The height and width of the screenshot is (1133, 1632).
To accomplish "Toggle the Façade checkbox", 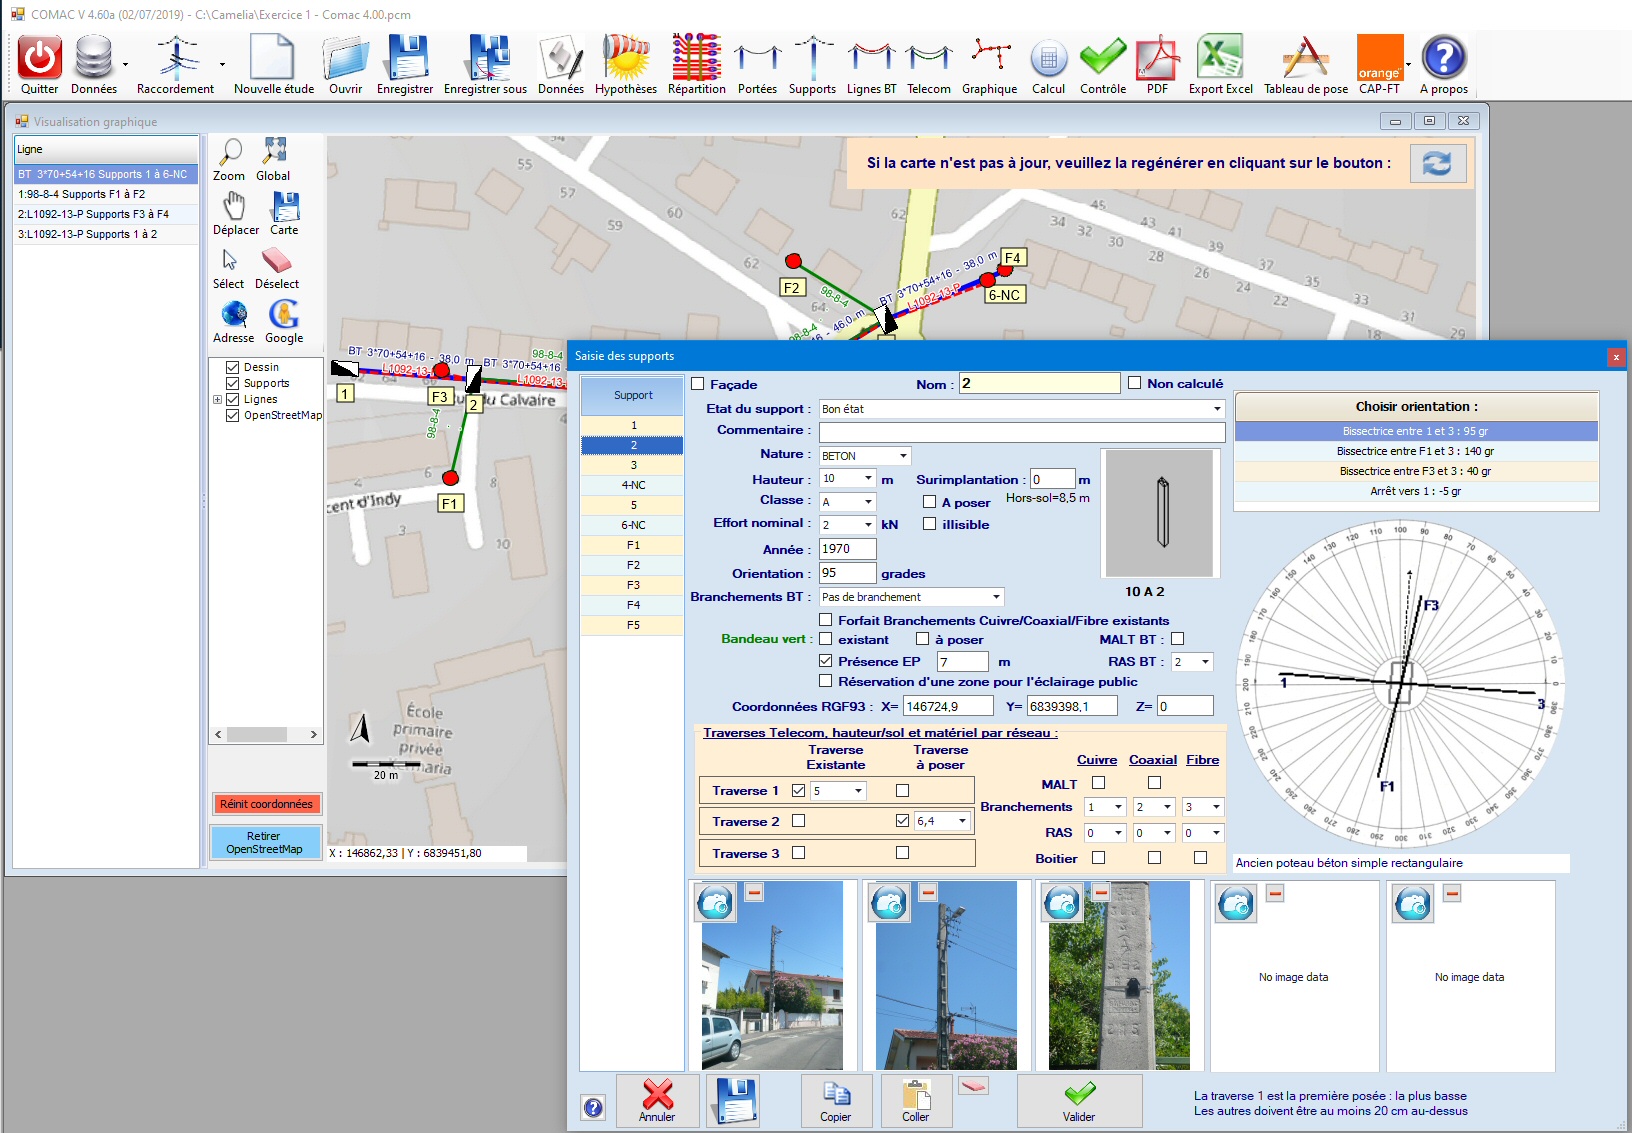I will click(x=698, y=384).
